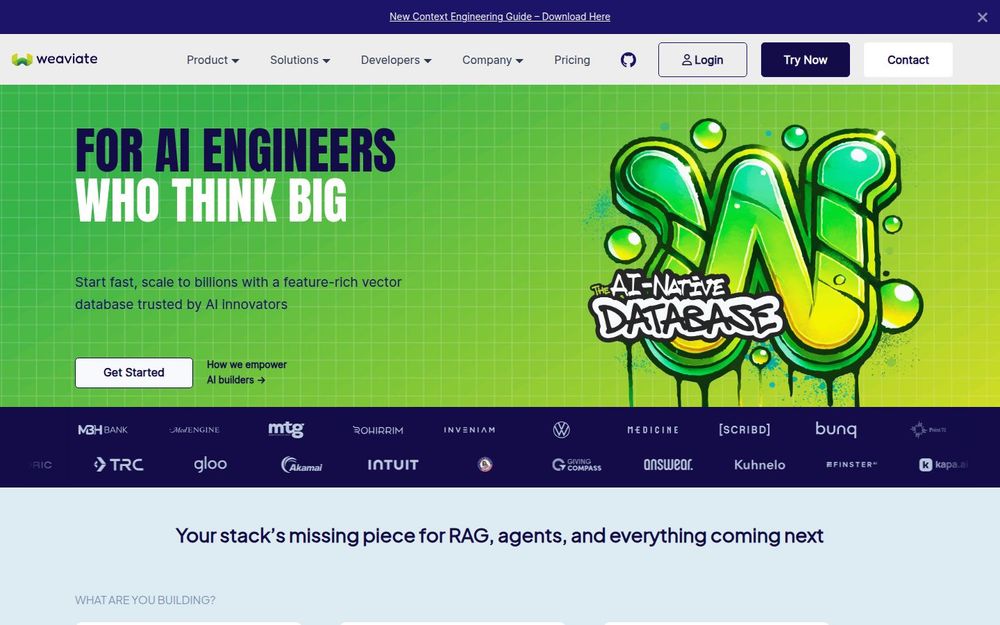Click the Get Started button
Viewport: 1000px width, 625px height.
pyautogui.click(x=134, y=372)
